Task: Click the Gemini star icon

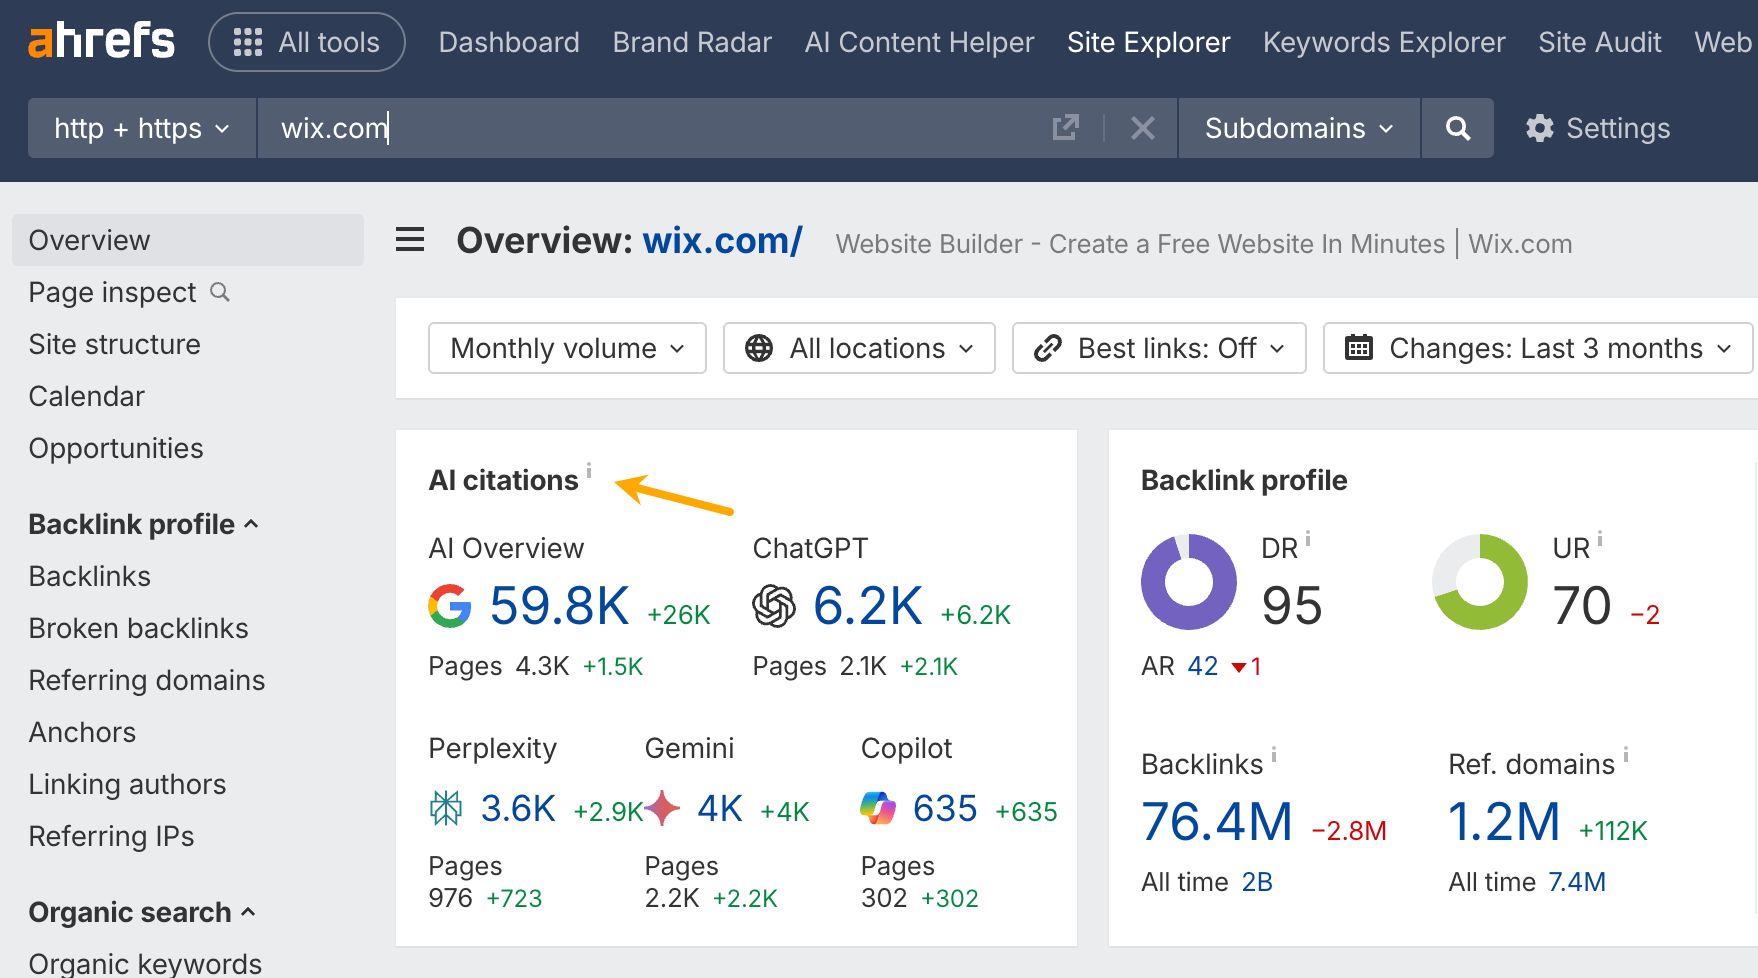Action: point(663,809)
